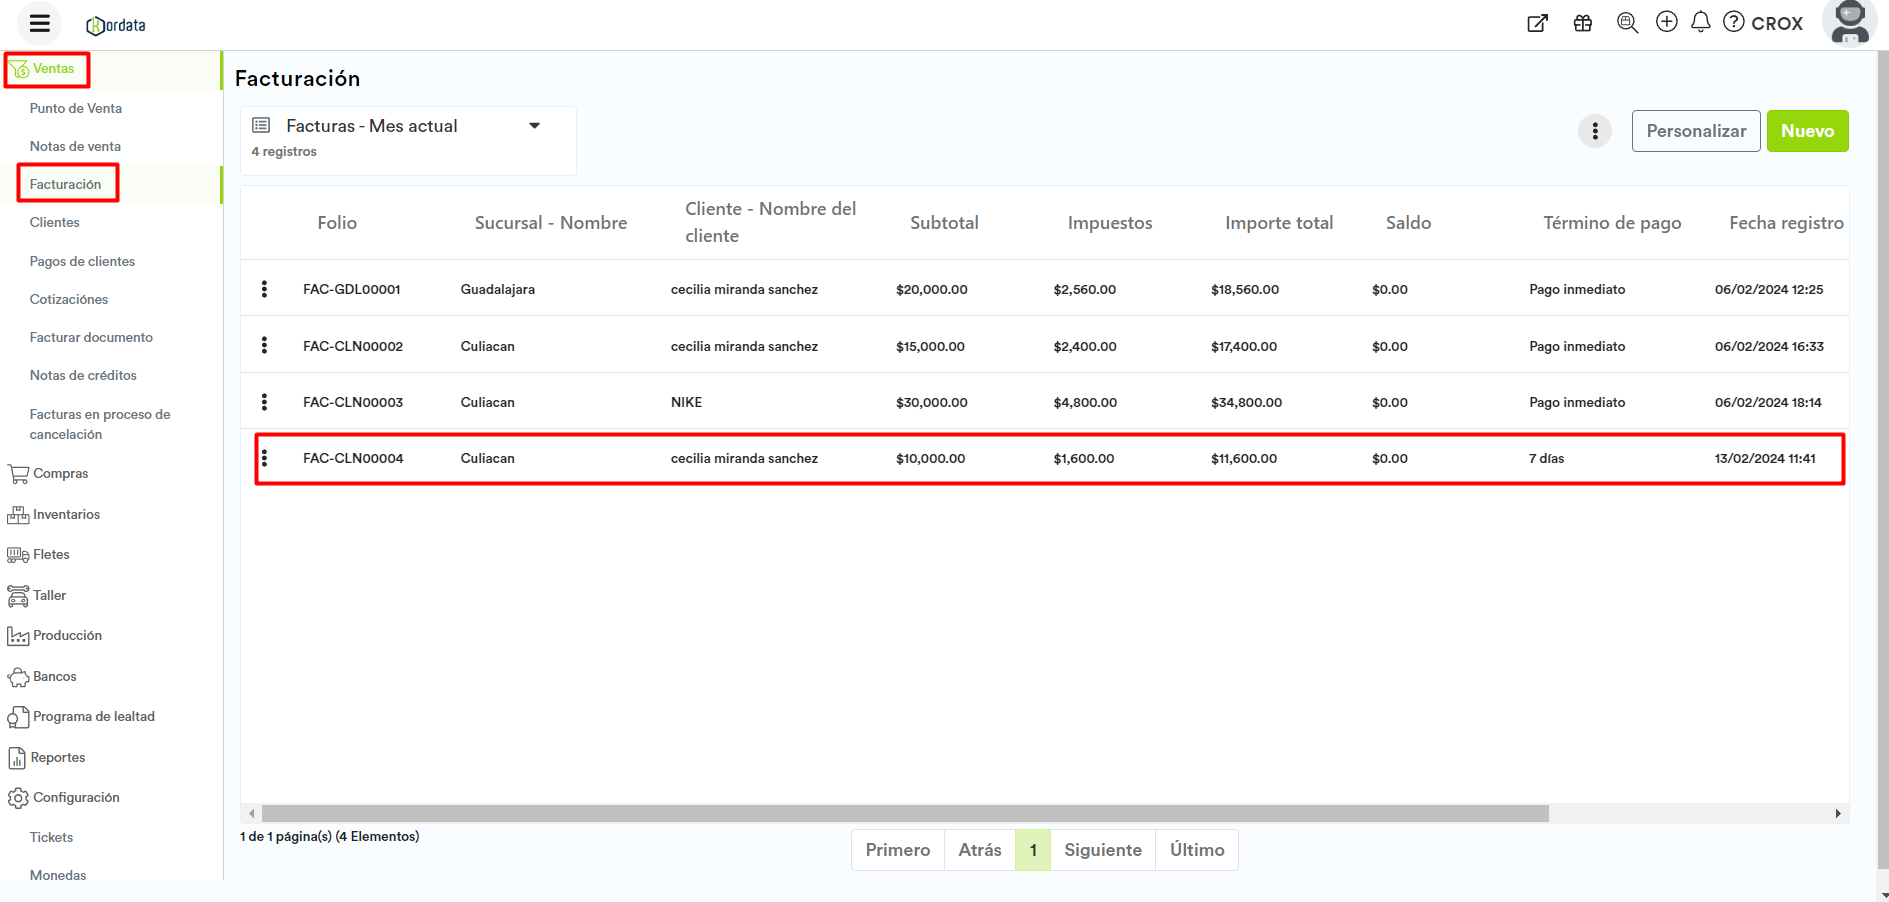Open row actions for FAC-CLN00003
The height and width of the screenshot is (902, 1889).
click(x=264, y=402)
